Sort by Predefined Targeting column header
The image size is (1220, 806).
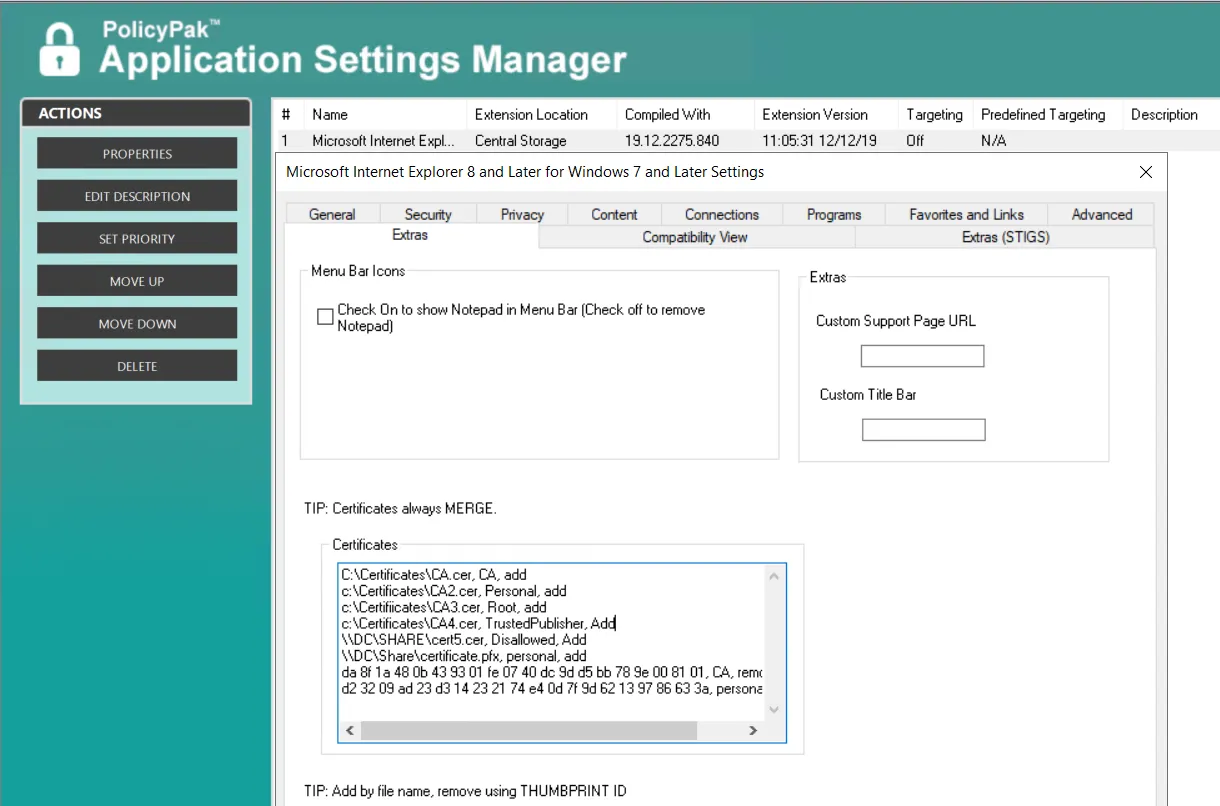1048,114
